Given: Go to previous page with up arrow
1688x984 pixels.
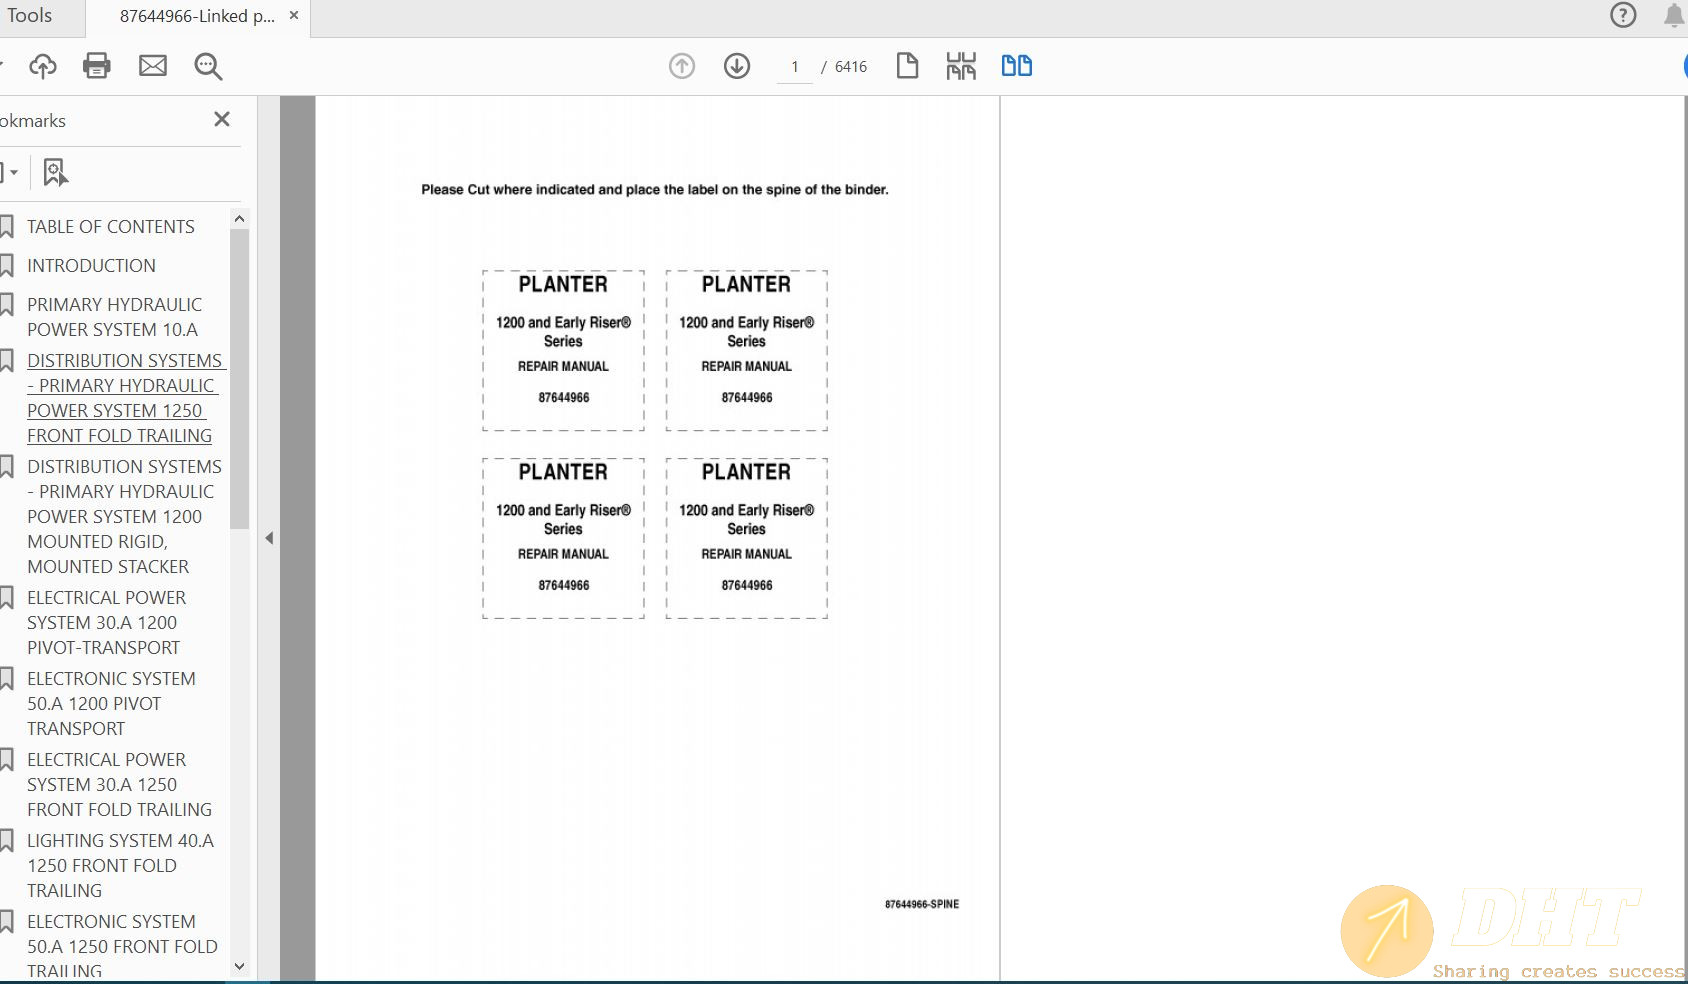Looking at the screenshot, I should (x=682, y=66).
